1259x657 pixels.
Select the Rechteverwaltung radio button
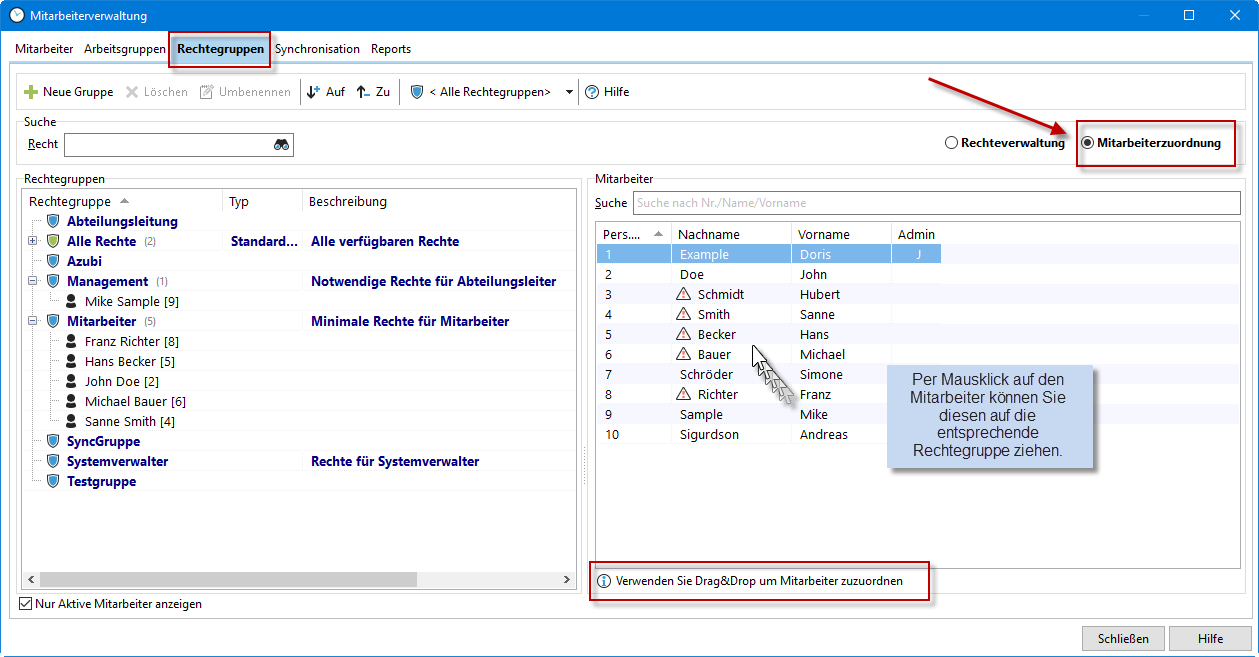(x=951, y=143)
